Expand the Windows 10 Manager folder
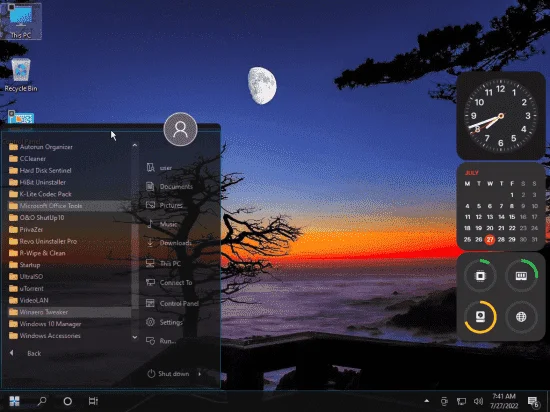 [x=69, y=324]
